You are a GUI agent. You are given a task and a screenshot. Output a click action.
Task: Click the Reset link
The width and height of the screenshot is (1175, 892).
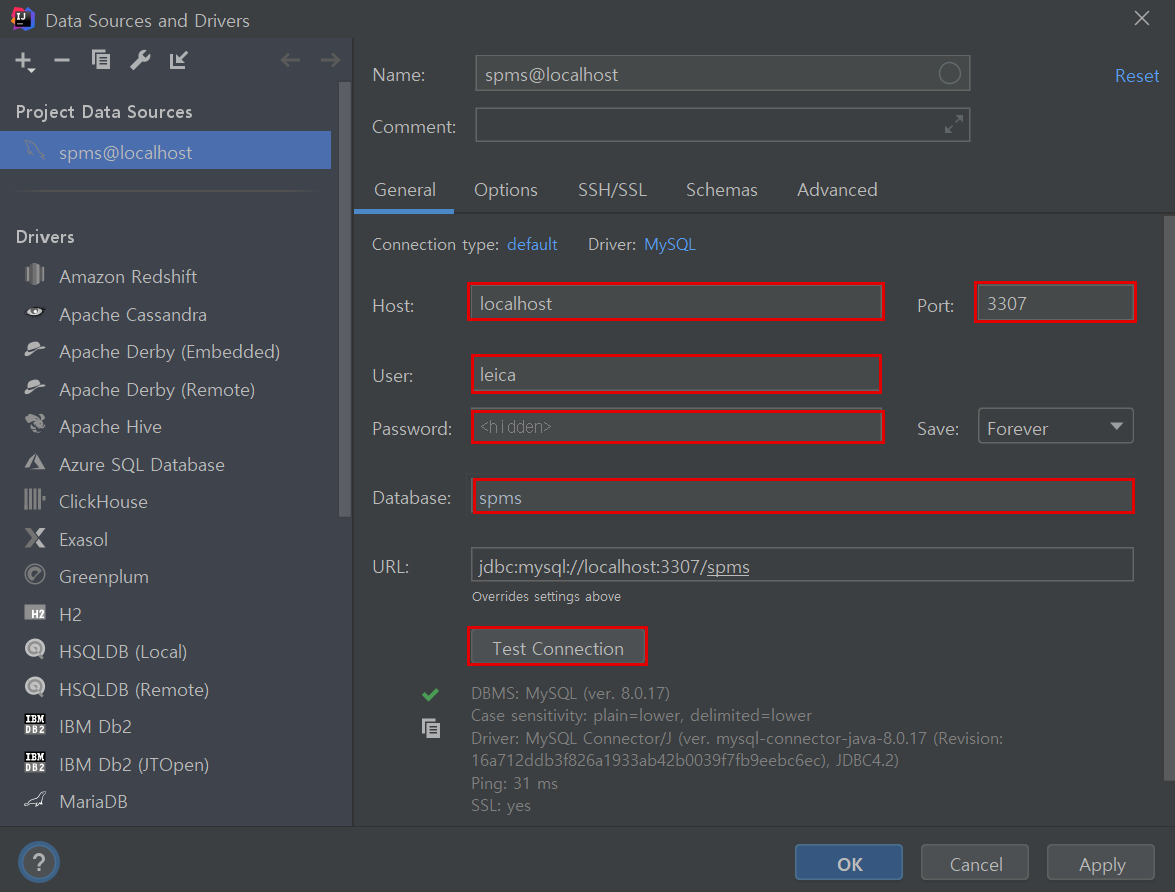click(1137, 76)
